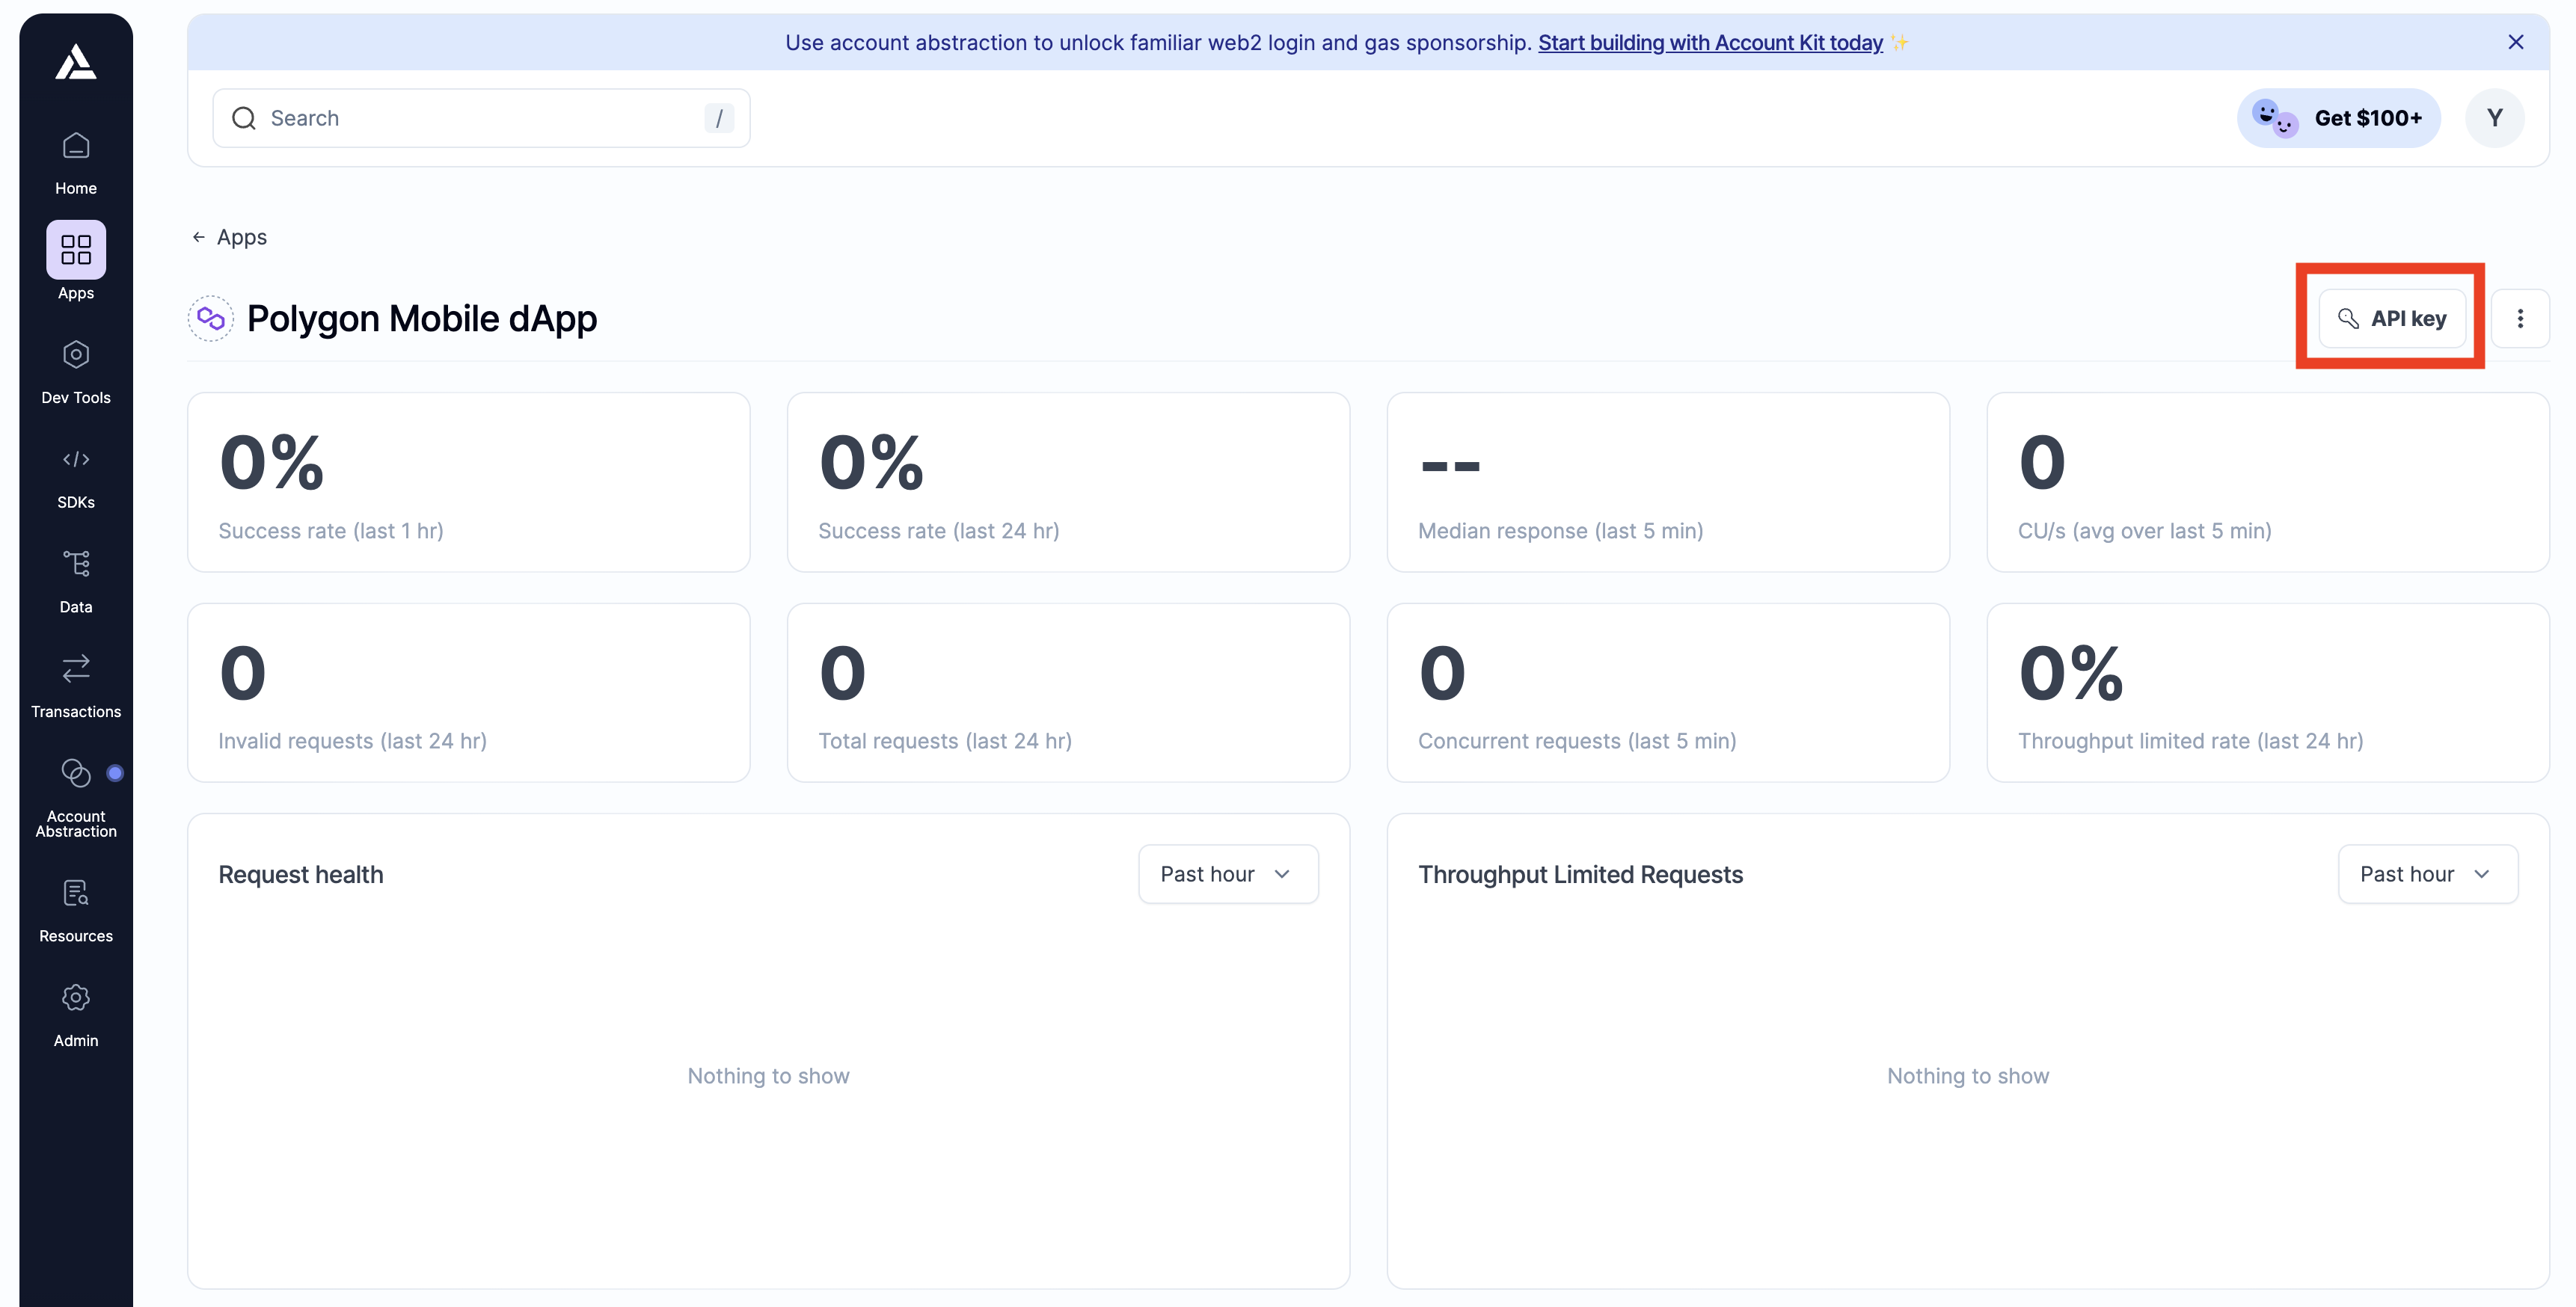The image size is (2576, 1307).
Task: Click the Polygon Mobile dApp chain icon
Action: click(211, 318)
